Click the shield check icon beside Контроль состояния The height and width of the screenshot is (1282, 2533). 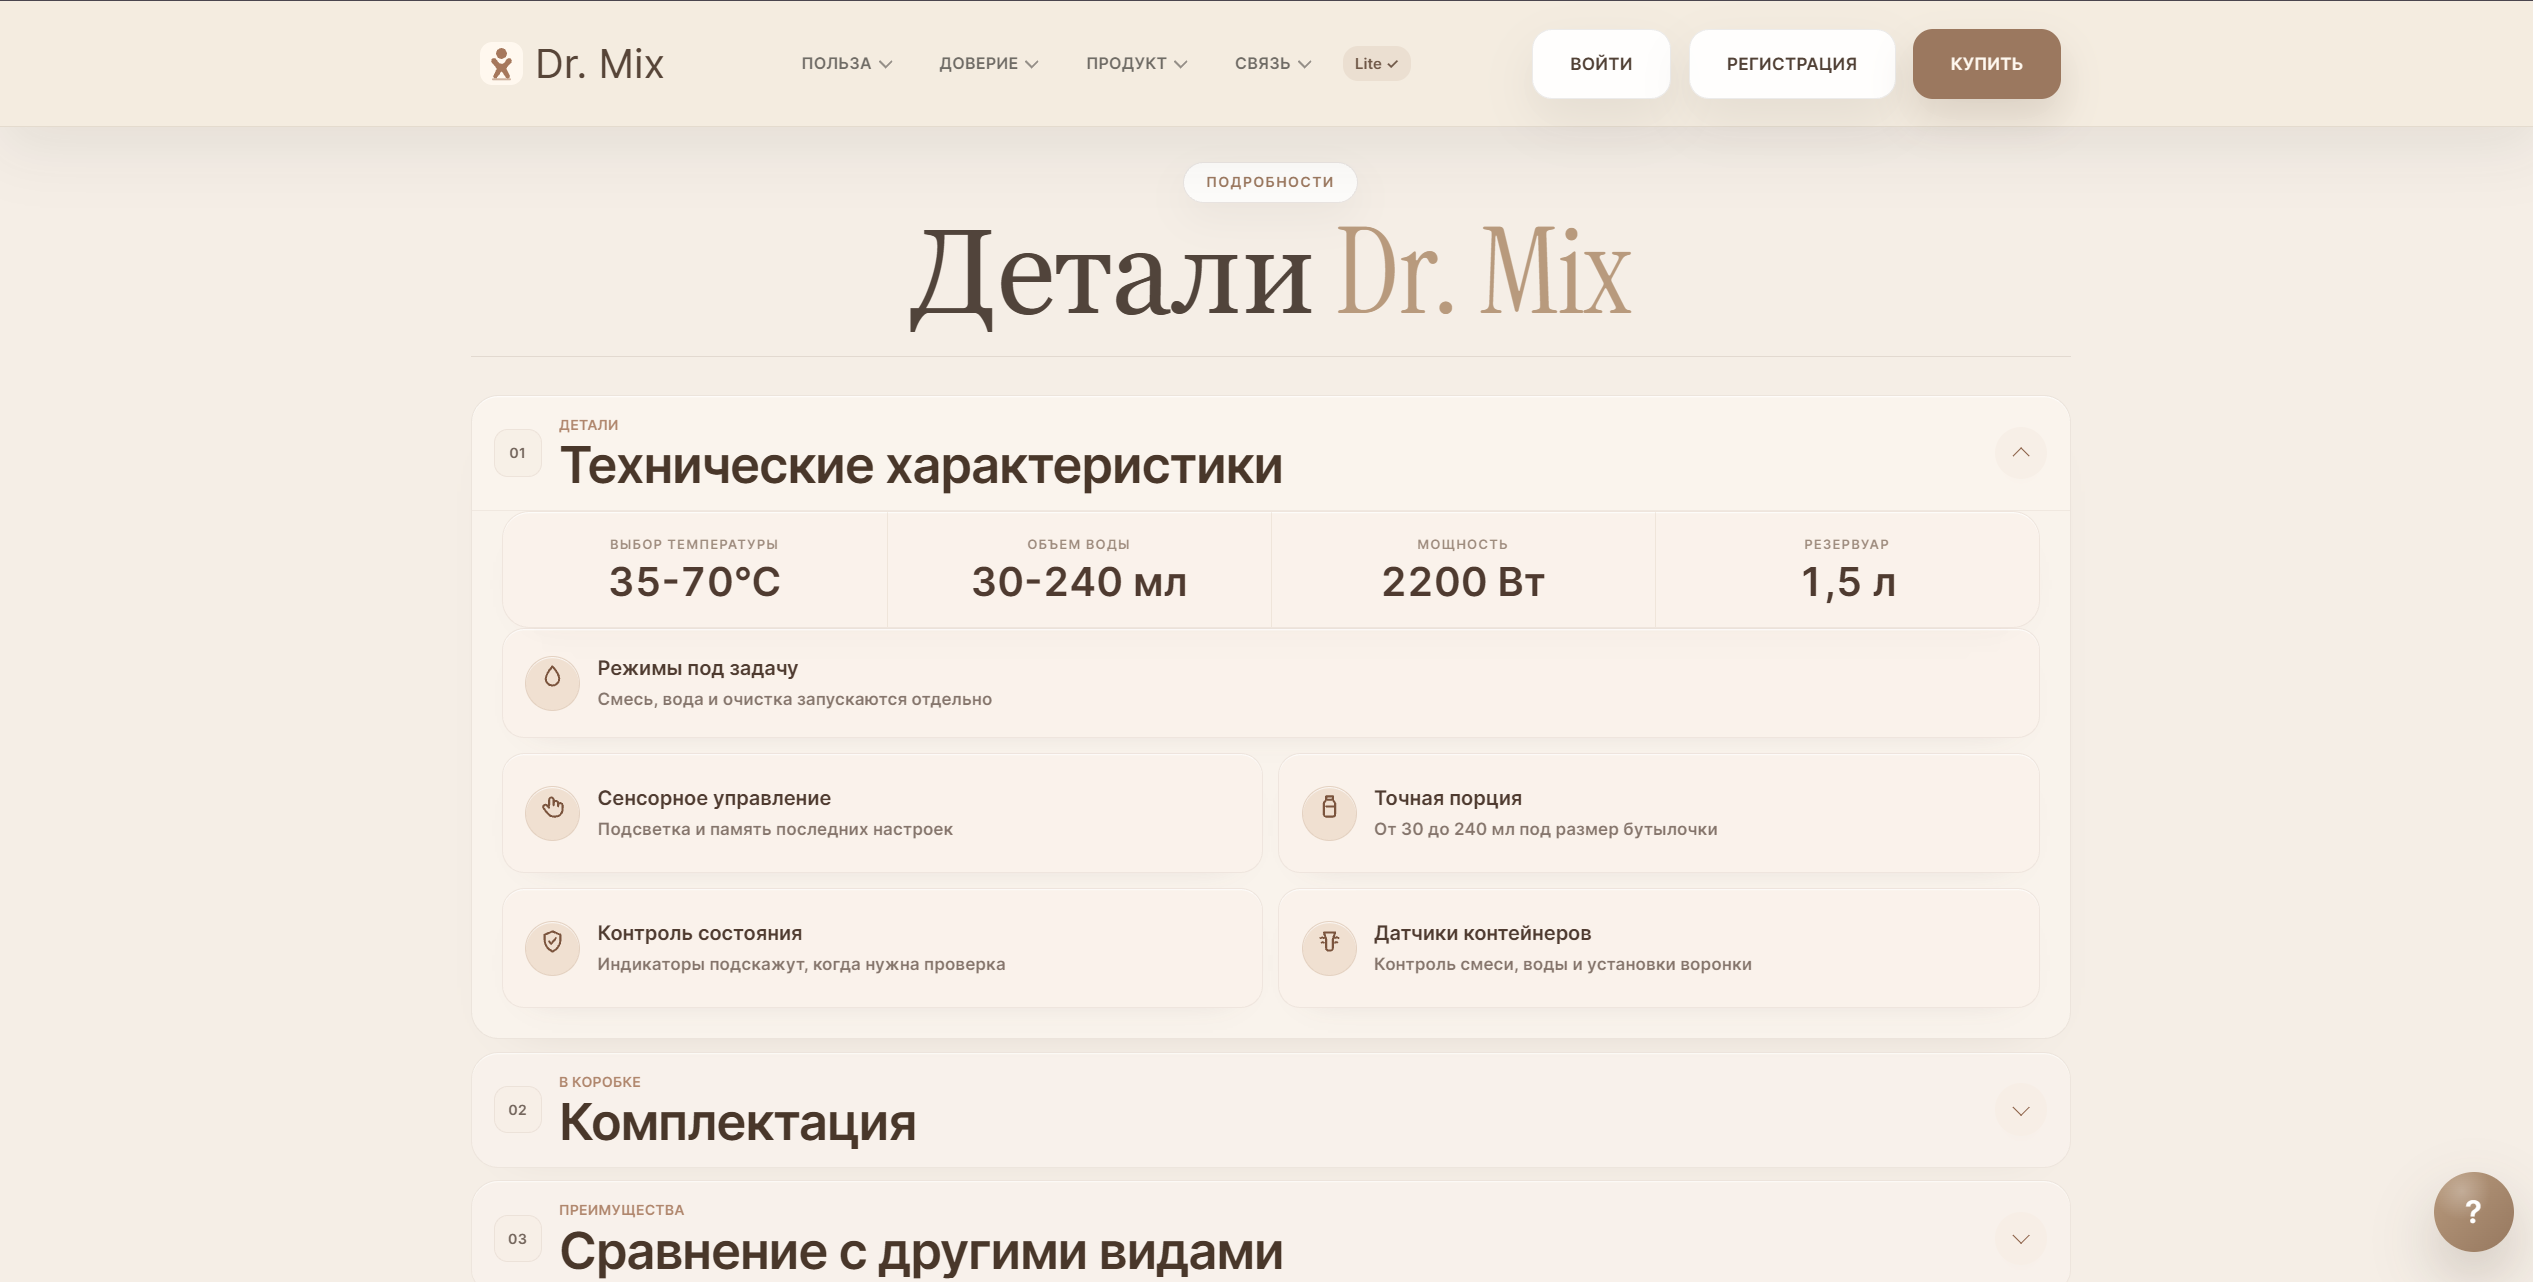point(552,948)
